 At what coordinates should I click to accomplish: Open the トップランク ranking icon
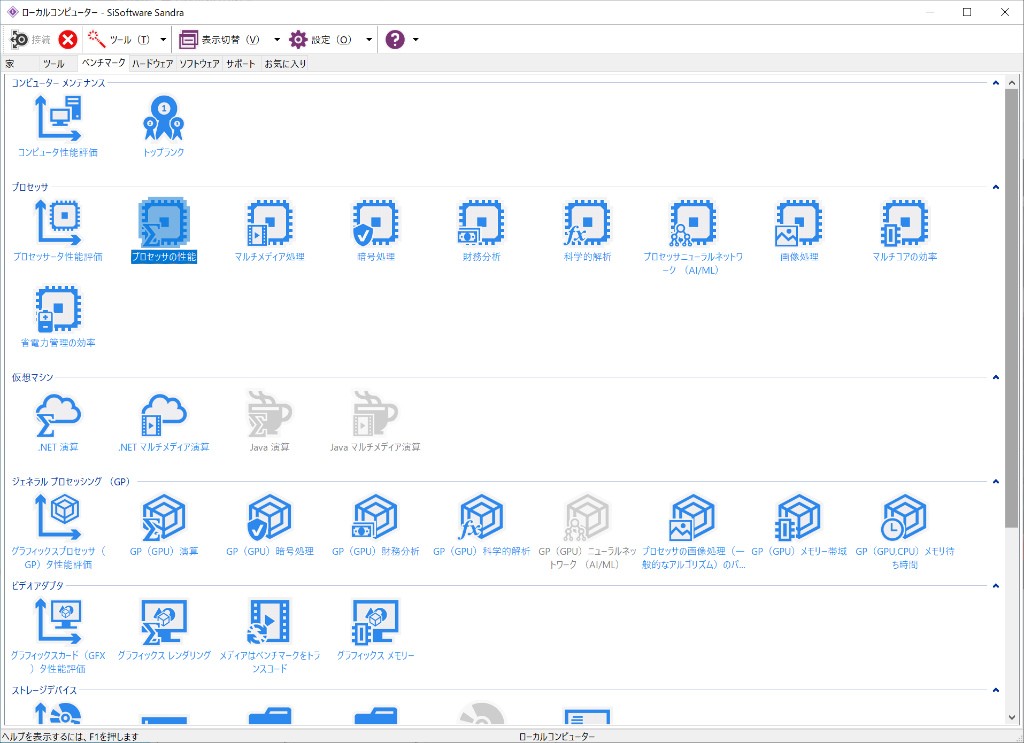163,119
